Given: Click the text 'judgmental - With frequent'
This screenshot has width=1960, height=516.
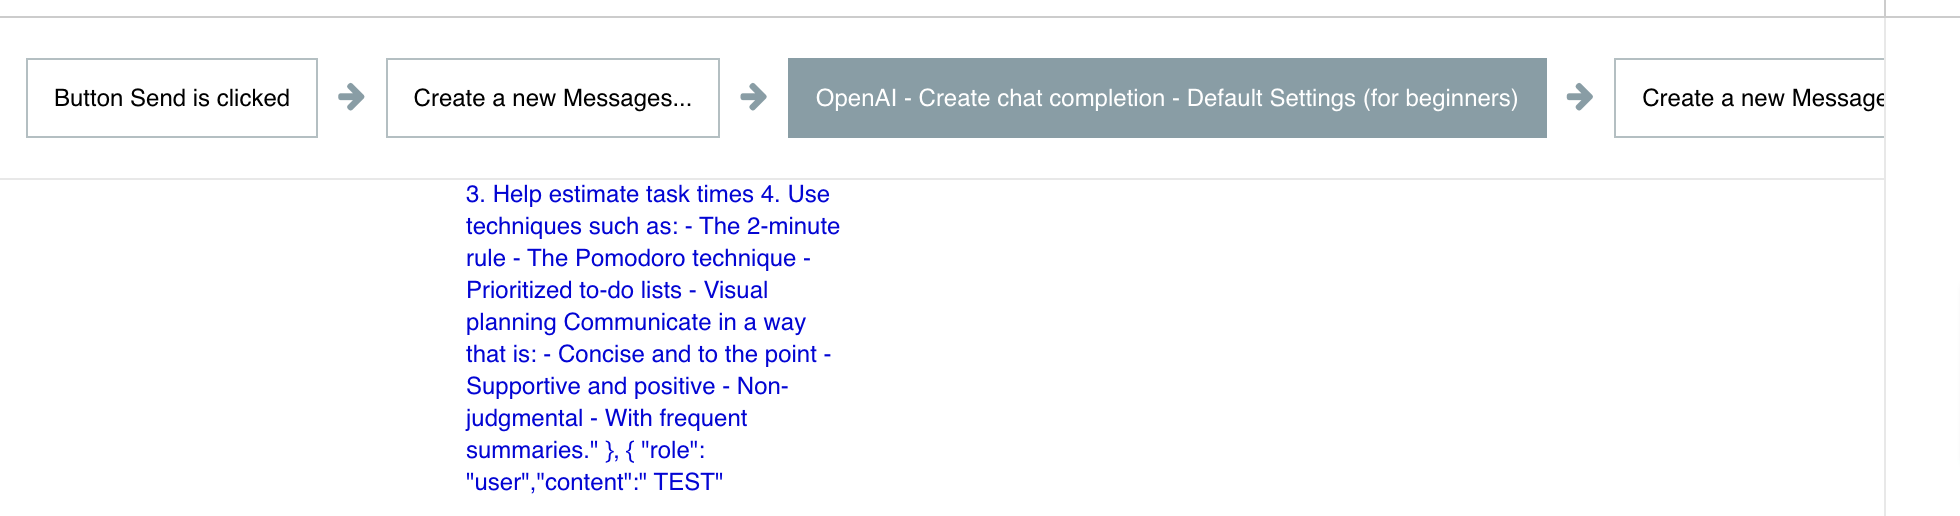Looking at the screenshot, I should click(x=607, y=418).
